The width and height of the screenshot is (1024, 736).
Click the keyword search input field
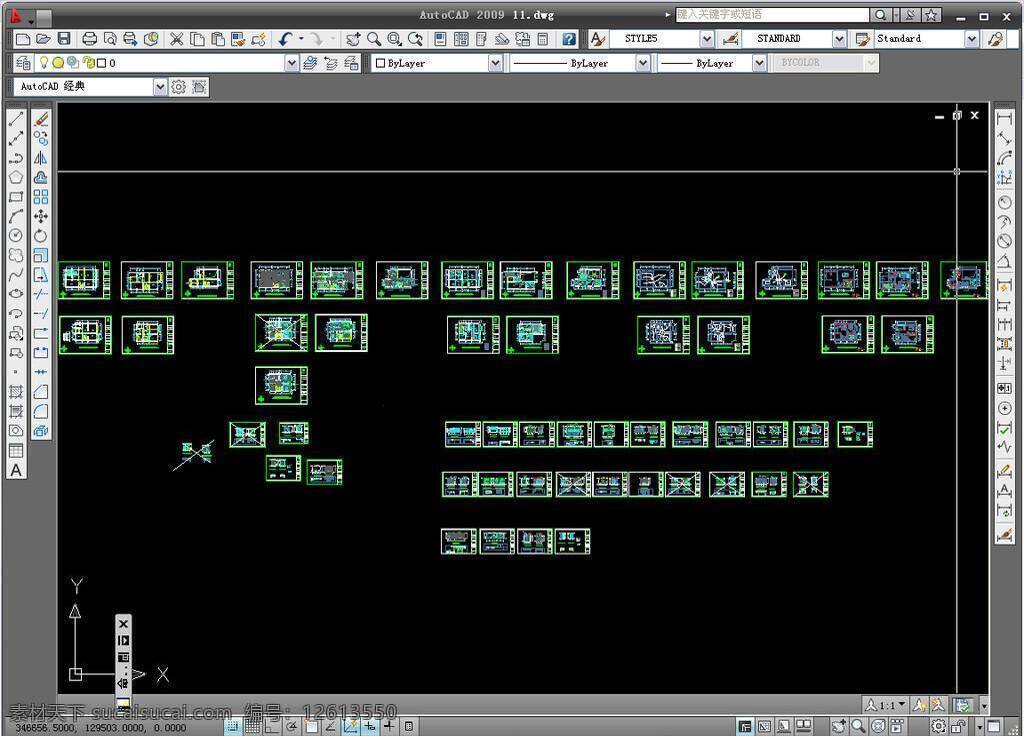[x=772, y=14]
